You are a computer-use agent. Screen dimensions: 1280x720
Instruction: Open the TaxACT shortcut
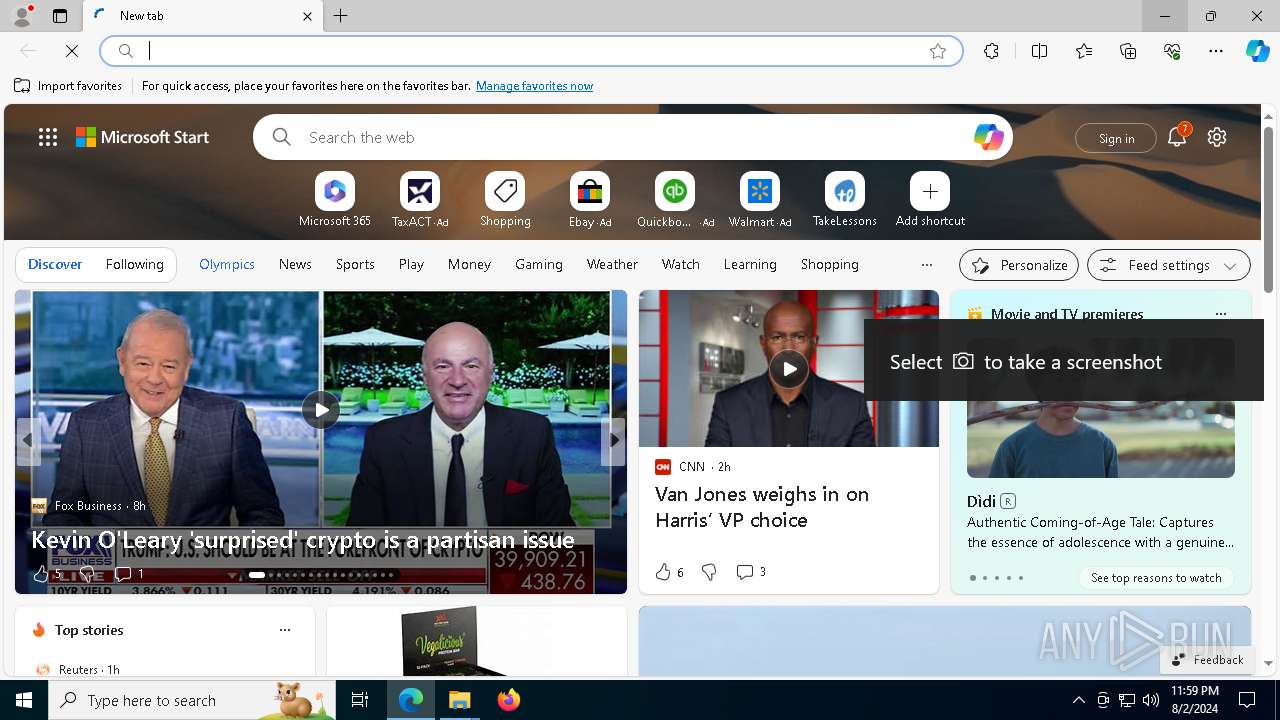[420, 200]
